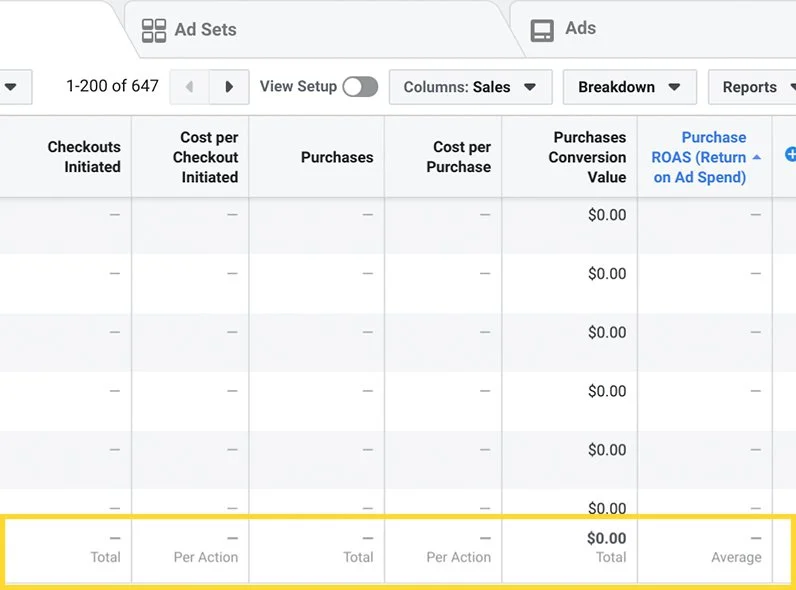Click the Purchases column header
This screenshot has height=590, width=796.
pyautogui.click(x=337, y=157)
